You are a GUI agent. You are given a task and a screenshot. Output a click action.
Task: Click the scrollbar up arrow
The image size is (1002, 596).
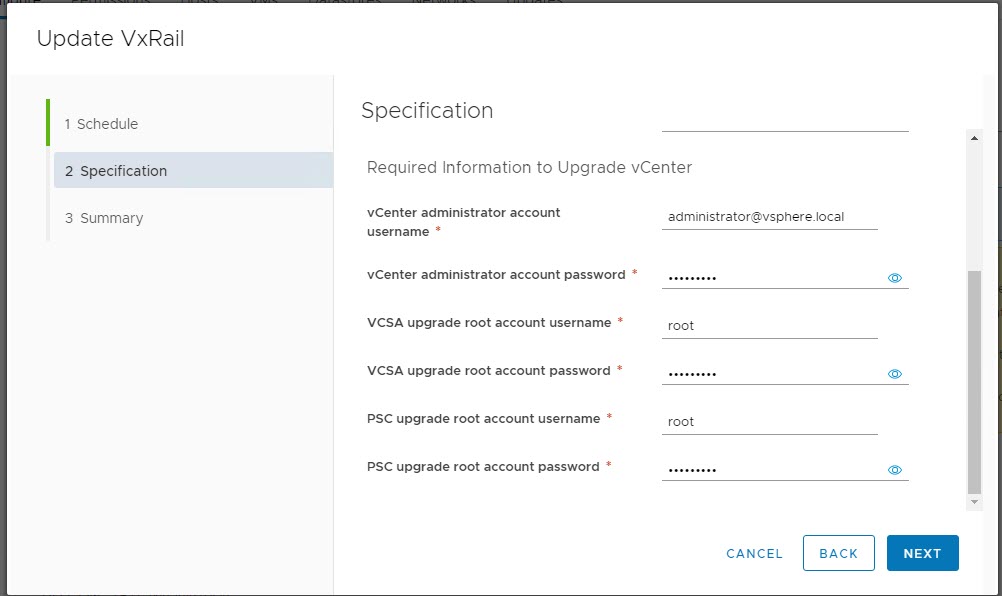tap(975, 139)
